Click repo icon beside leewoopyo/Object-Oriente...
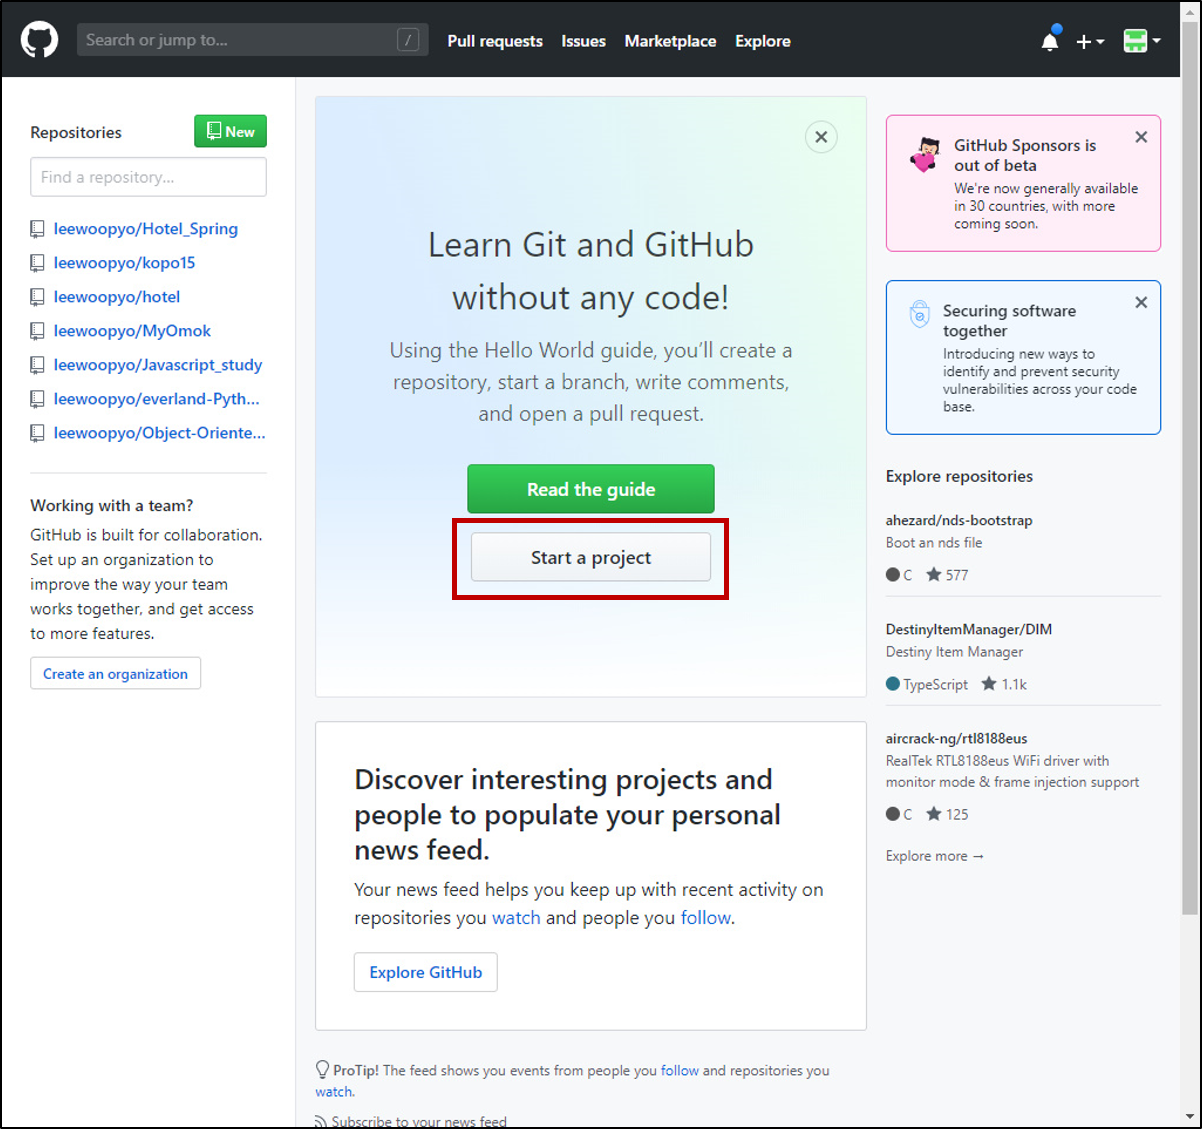Screen dimensions: 1202x1129 37,433
